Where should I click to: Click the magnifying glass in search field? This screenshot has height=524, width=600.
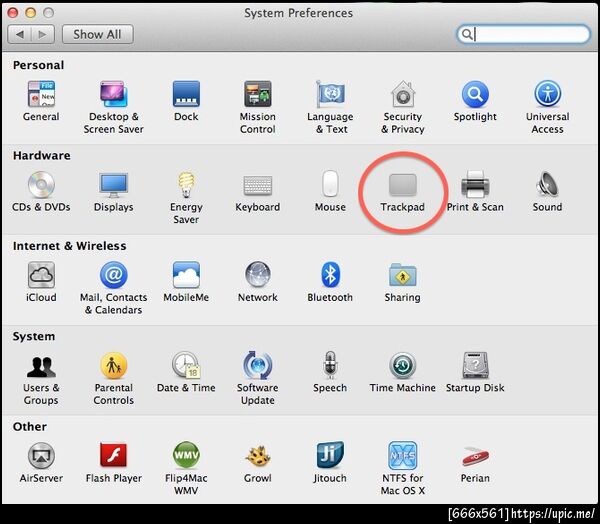pos(466,34)
